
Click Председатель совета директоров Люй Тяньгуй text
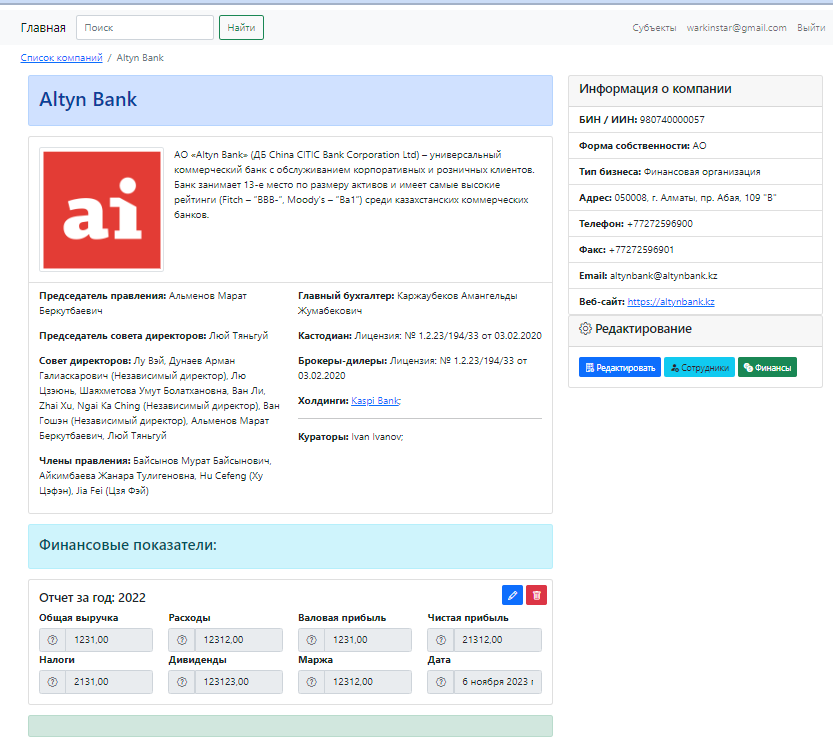click(x=154, y=336)
